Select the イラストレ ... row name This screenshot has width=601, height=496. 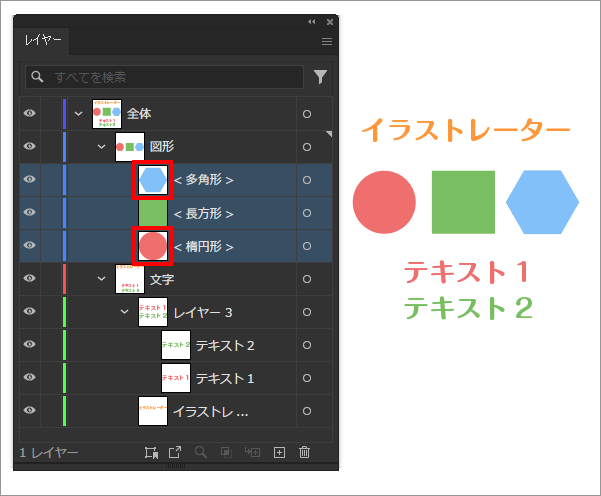click(x=210, y=412)
